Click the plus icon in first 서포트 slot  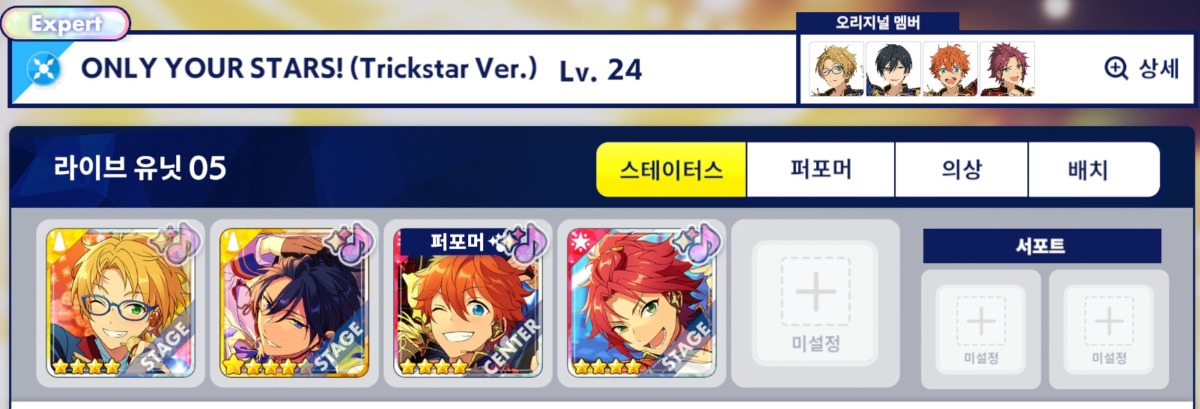pyautogui.click(x=981, y=321)
